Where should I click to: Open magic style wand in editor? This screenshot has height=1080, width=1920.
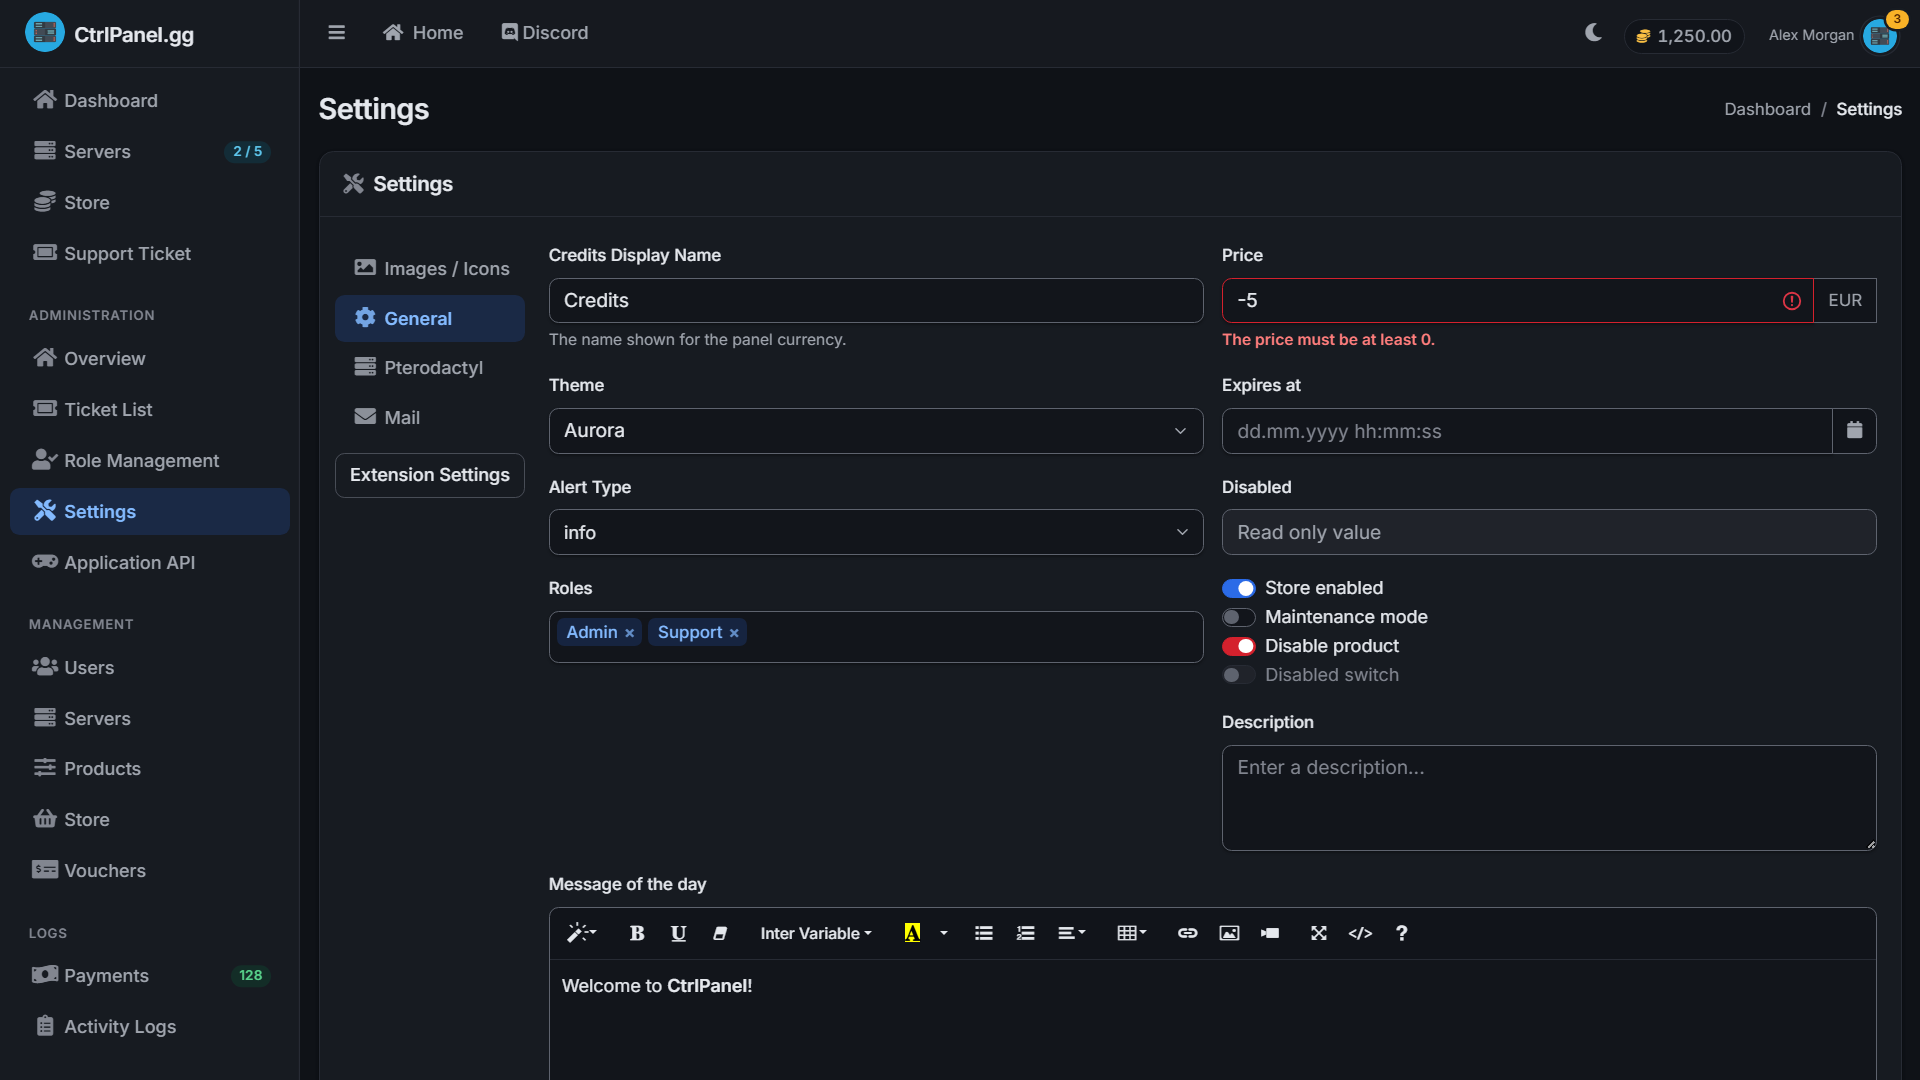click(581, 933)
